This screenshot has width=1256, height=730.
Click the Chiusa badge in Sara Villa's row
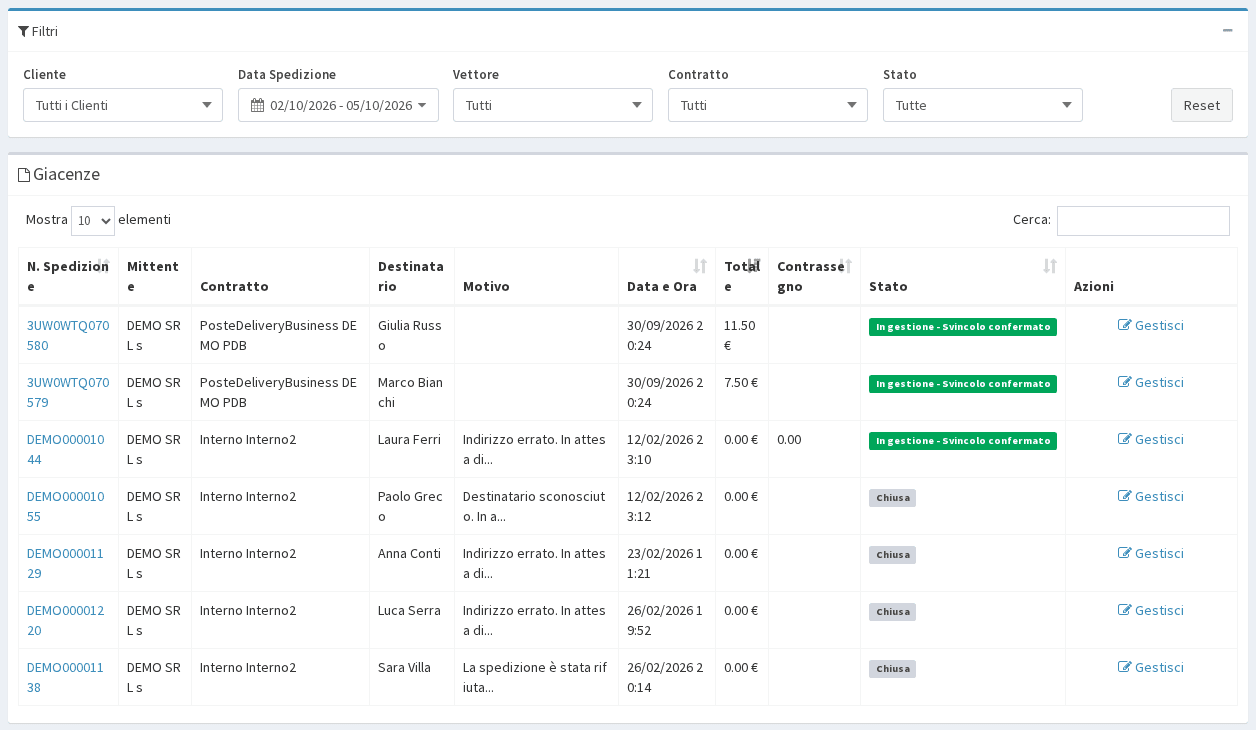892,669
